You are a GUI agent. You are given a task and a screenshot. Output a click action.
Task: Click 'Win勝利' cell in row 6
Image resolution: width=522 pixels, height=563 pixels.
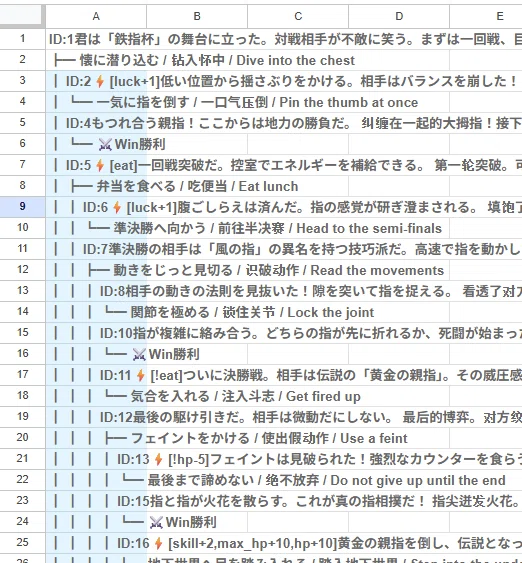(x=109, y=144)
